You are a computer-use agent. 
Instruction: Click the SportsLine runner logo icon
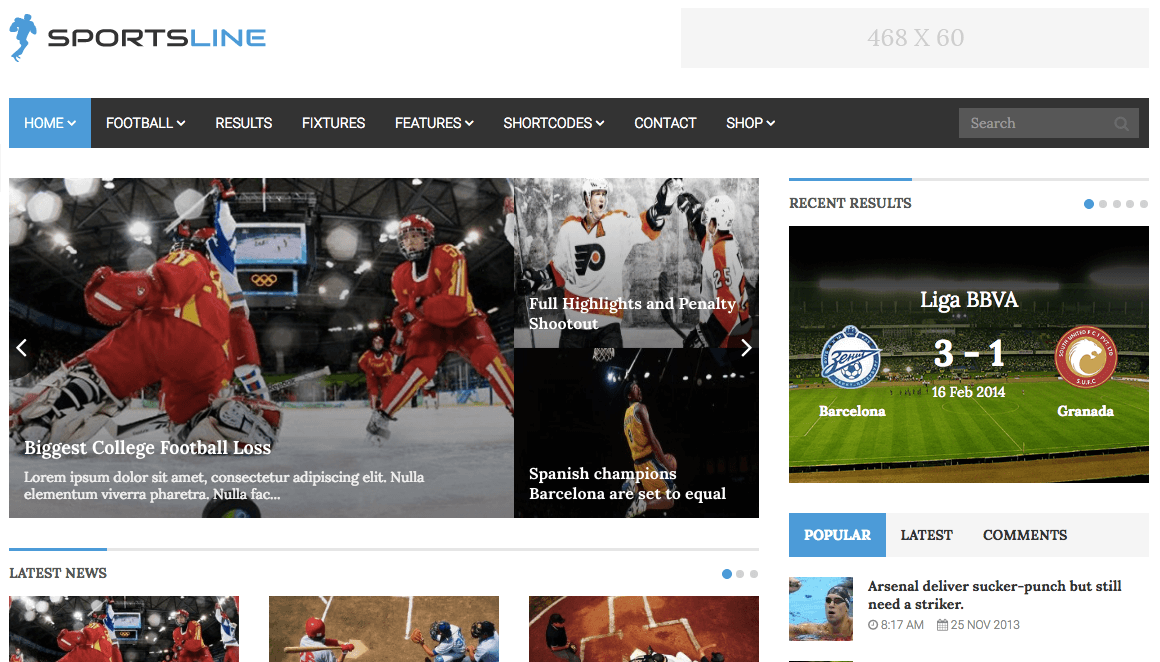(23, 38)
